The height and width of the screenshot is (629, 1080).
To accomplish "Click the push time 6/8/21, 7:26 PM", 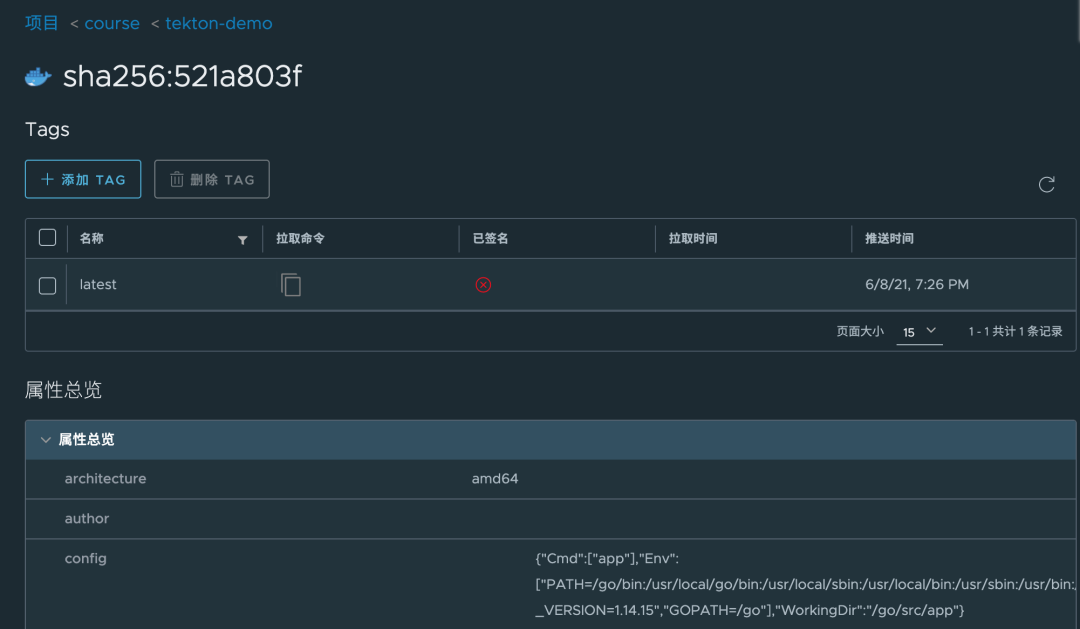I will [x=917, y=285].
